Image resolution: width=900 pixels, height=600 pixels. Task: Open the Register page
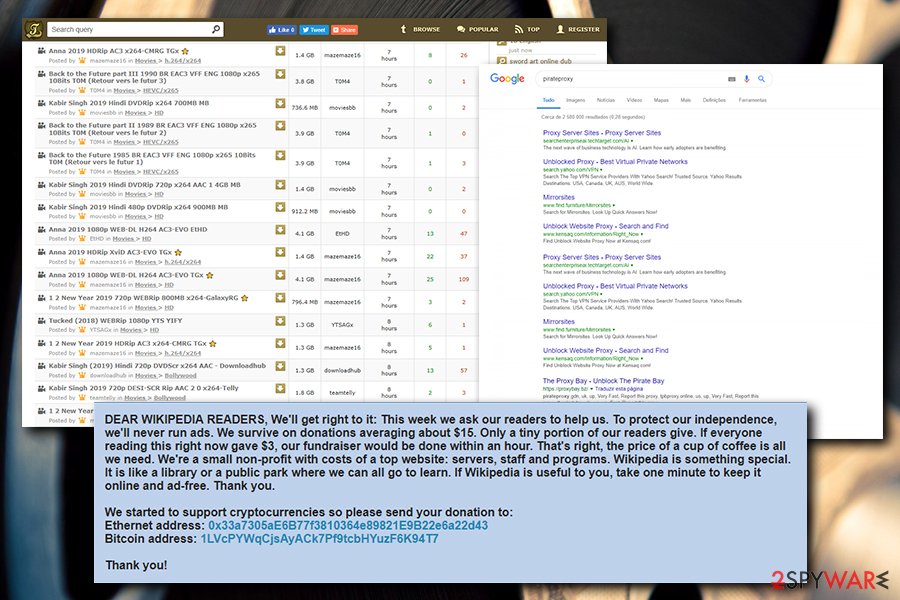point(578,29)
